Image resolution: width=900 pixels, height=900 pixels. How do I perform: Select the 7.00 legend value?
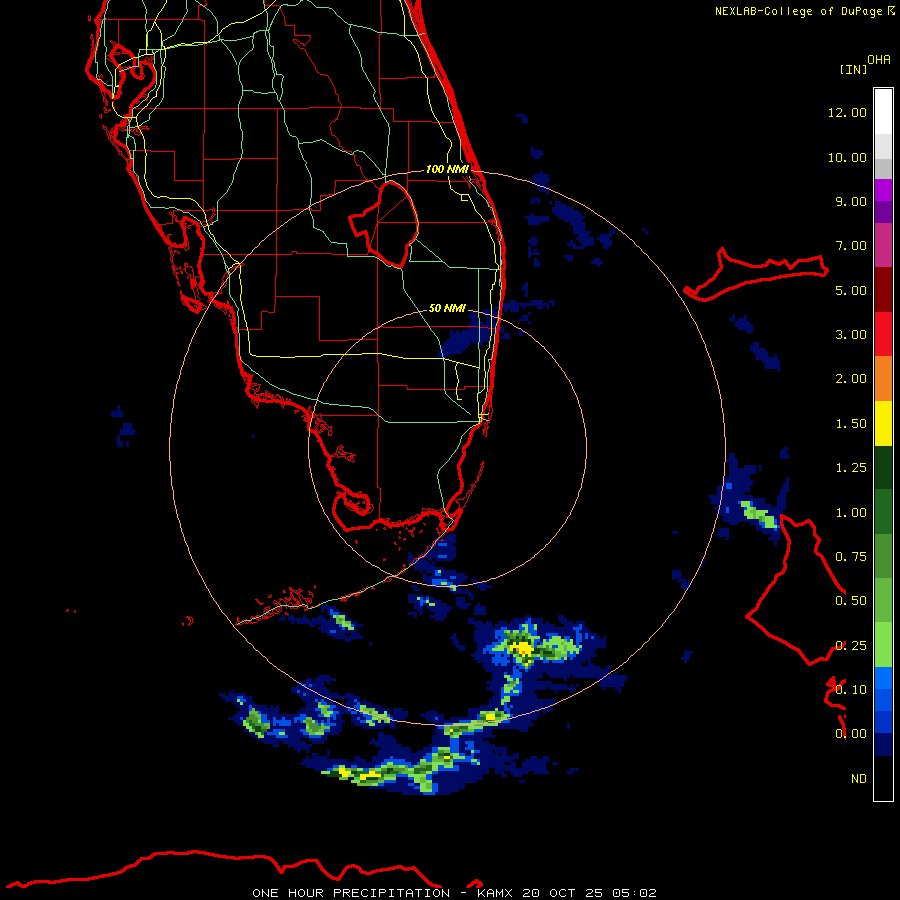coord(851,246)
